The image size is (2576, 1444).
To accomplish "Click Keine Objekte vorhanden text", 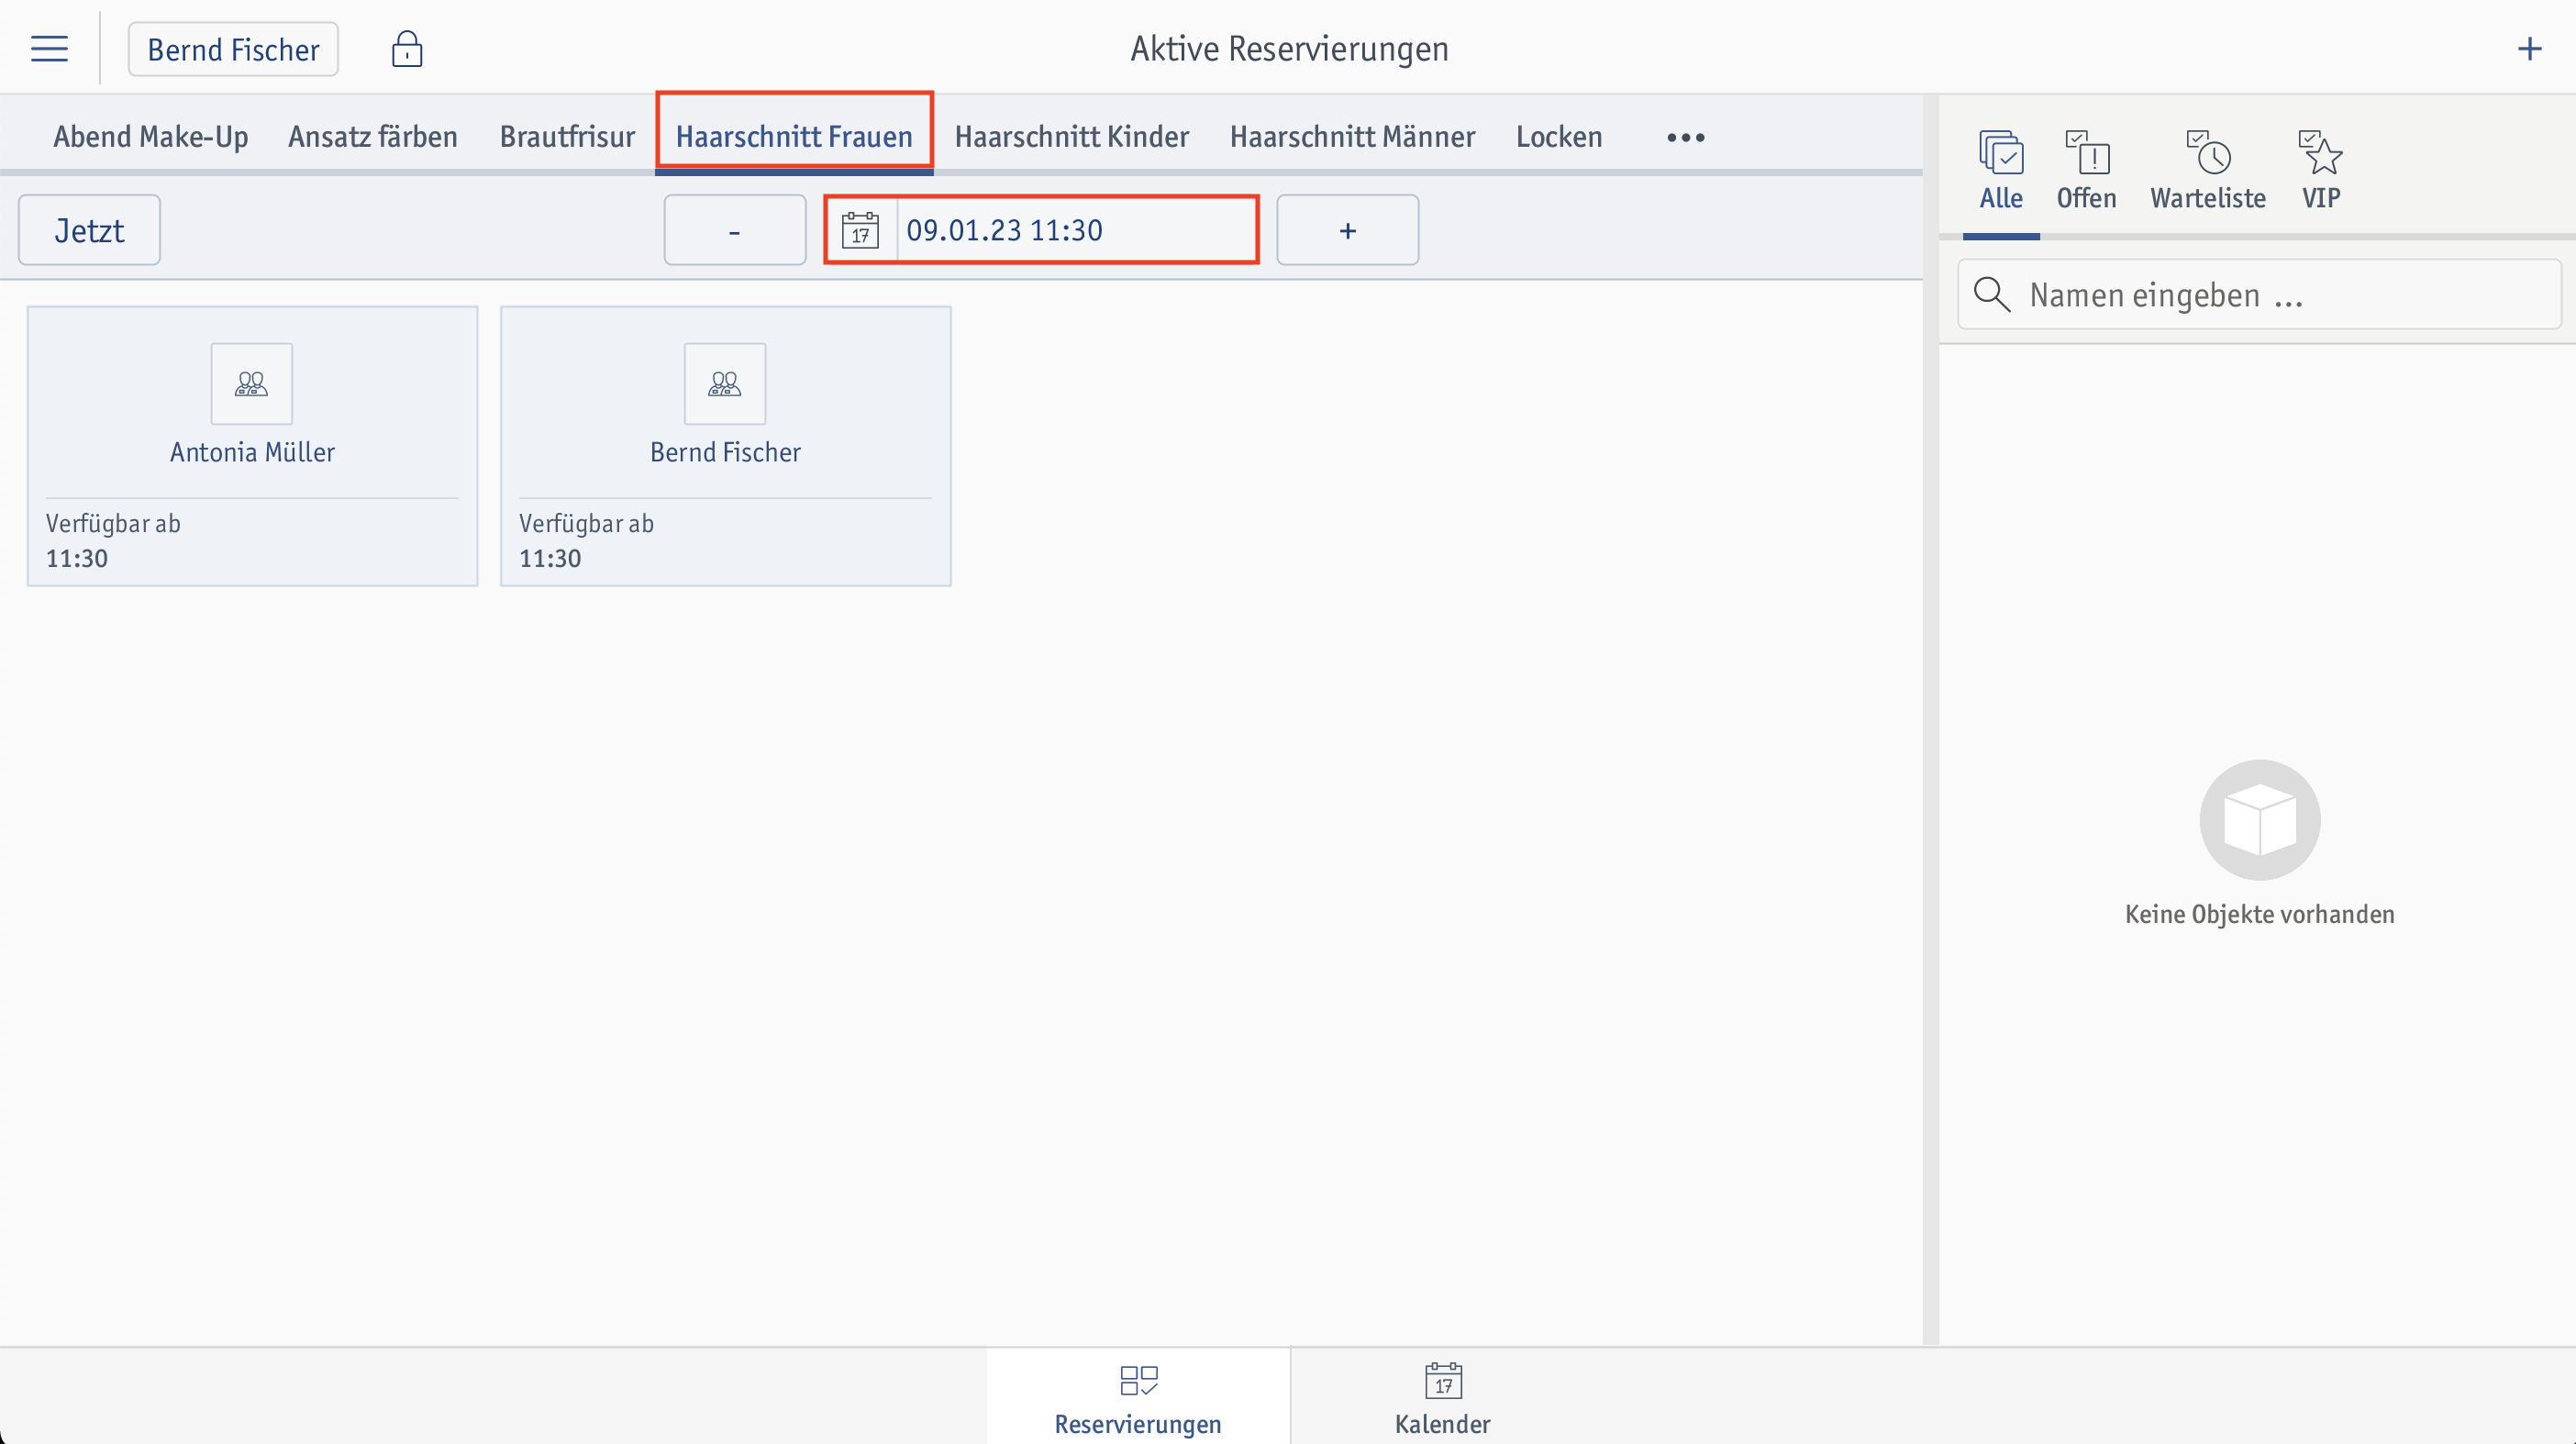I will (x=2259, y=914).
